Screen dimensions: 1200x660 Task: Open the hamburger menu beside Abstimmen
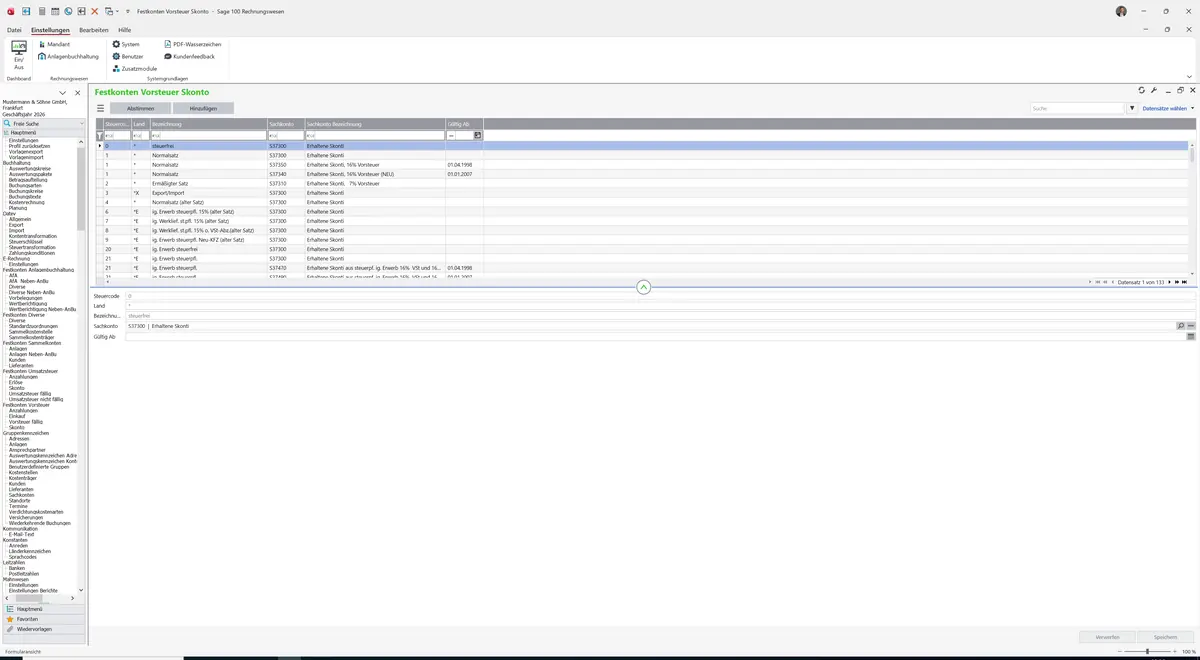click(x=100, y=108)
